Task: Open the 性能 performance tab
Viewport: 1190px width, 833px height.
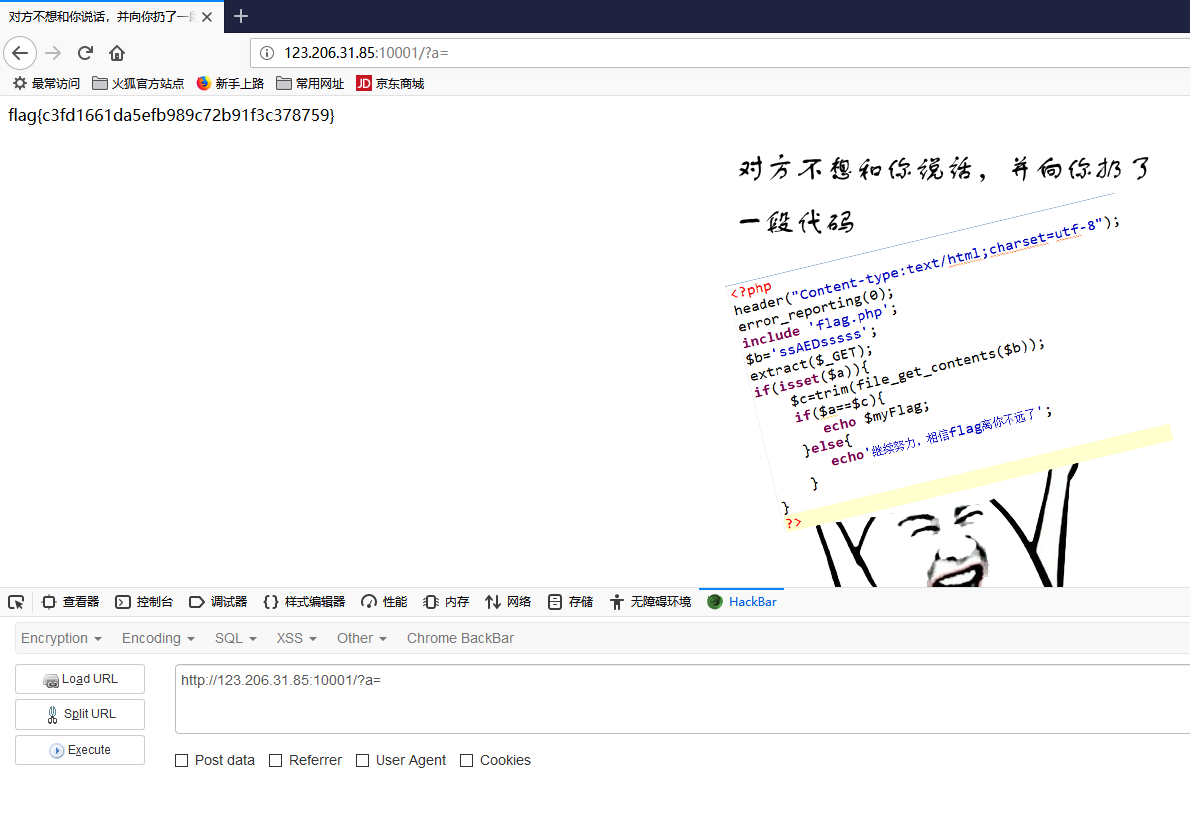Action: tap(384, 602)
